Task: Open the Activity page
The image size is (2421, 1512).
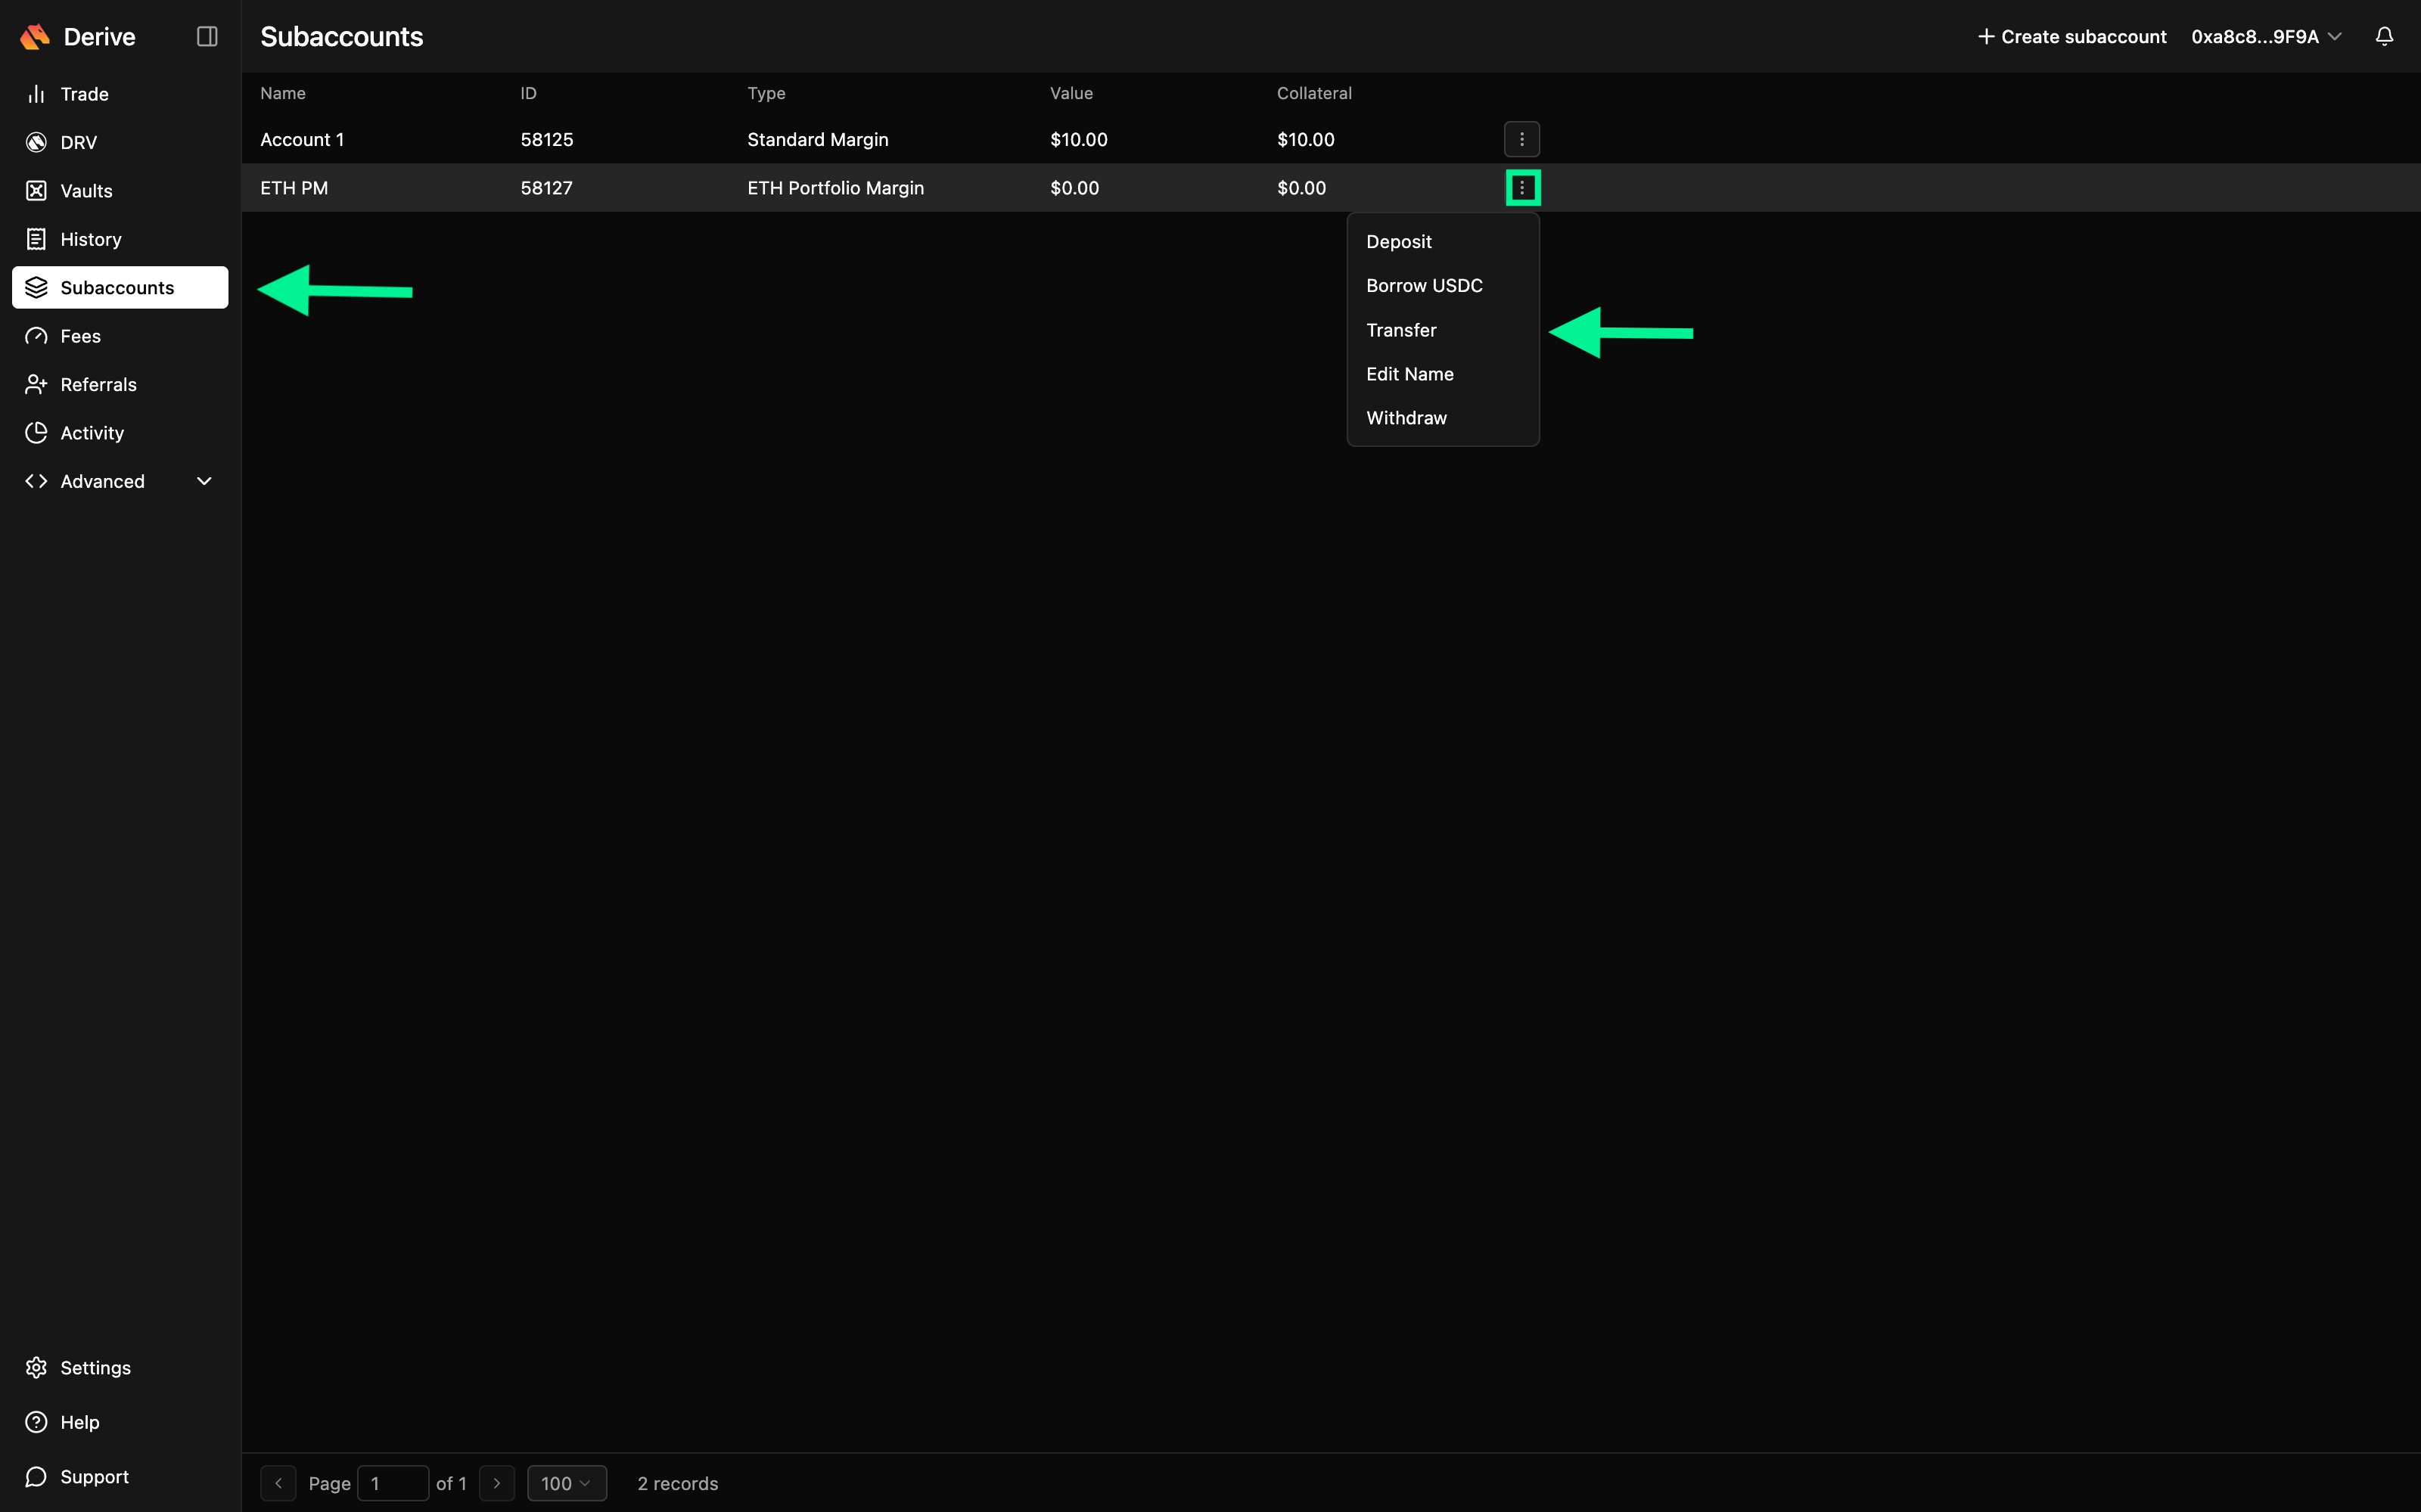Action: (x=92, y=433)
